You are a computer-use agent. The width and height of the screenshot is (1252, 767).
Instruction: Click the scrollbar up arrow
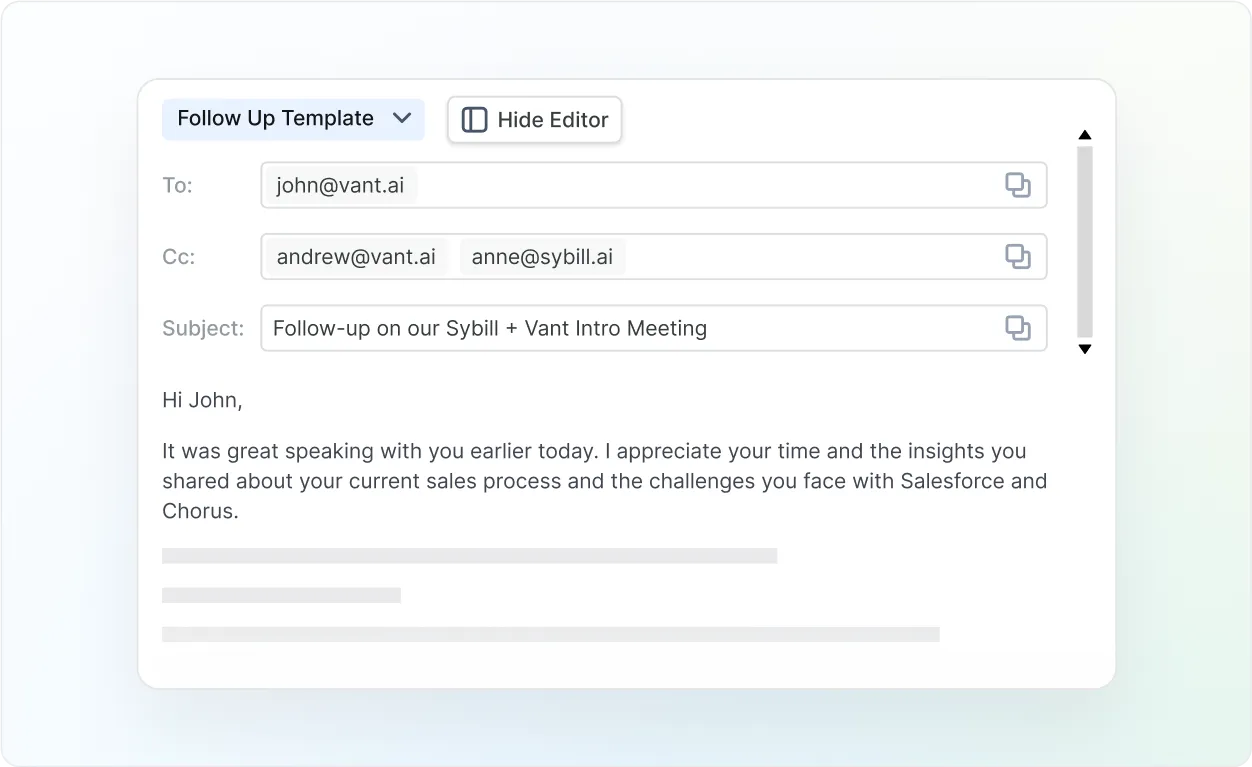click(1085, 135)
